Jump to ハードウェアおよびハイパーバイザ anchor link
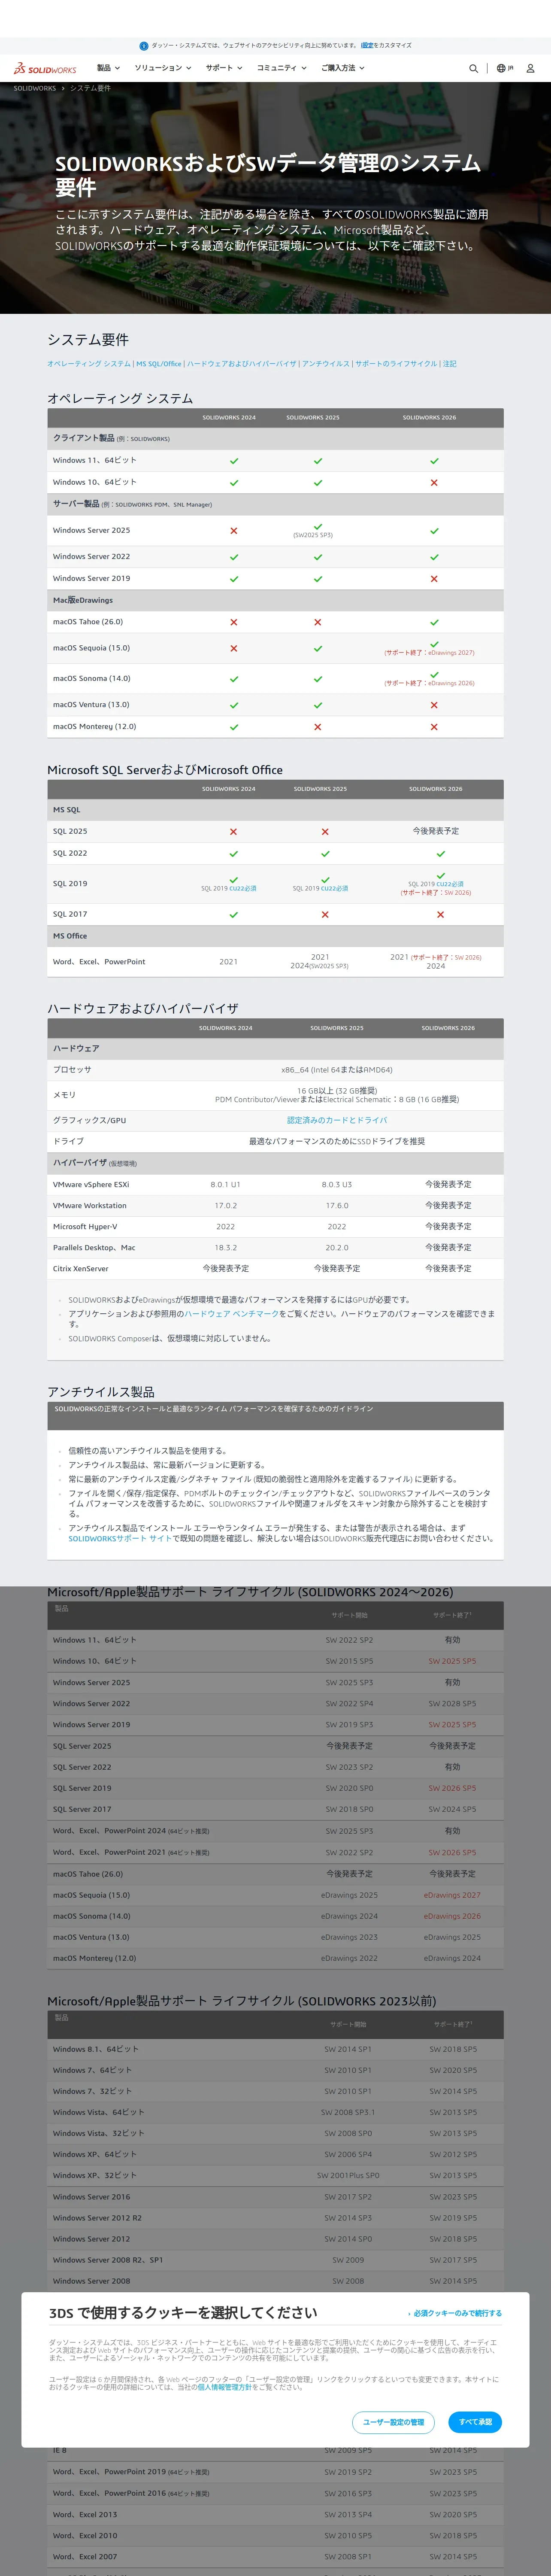 click(242, 364)
